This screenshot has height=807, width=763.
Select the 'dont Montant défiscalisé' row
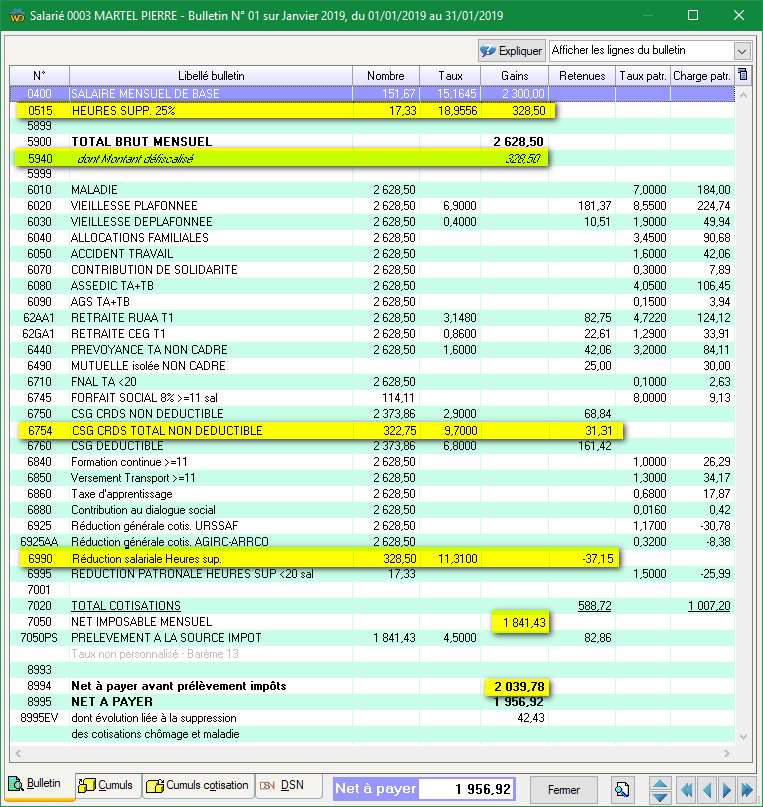[x=372, y=159]
